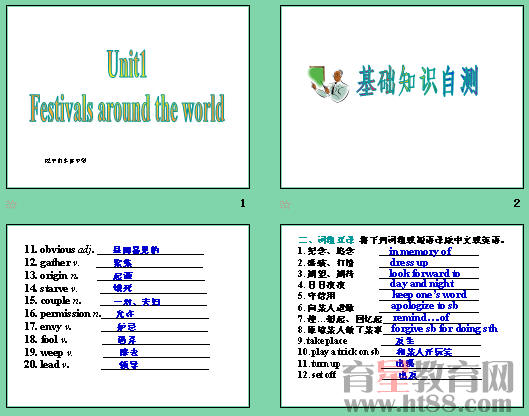
Task: Select the phrase translation exercise slide thumbnail
Action: tap(402, 316)
